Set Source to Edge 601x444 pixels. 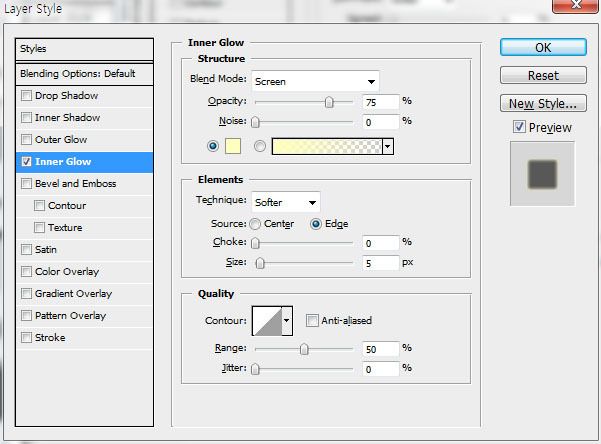coord(315,224)
